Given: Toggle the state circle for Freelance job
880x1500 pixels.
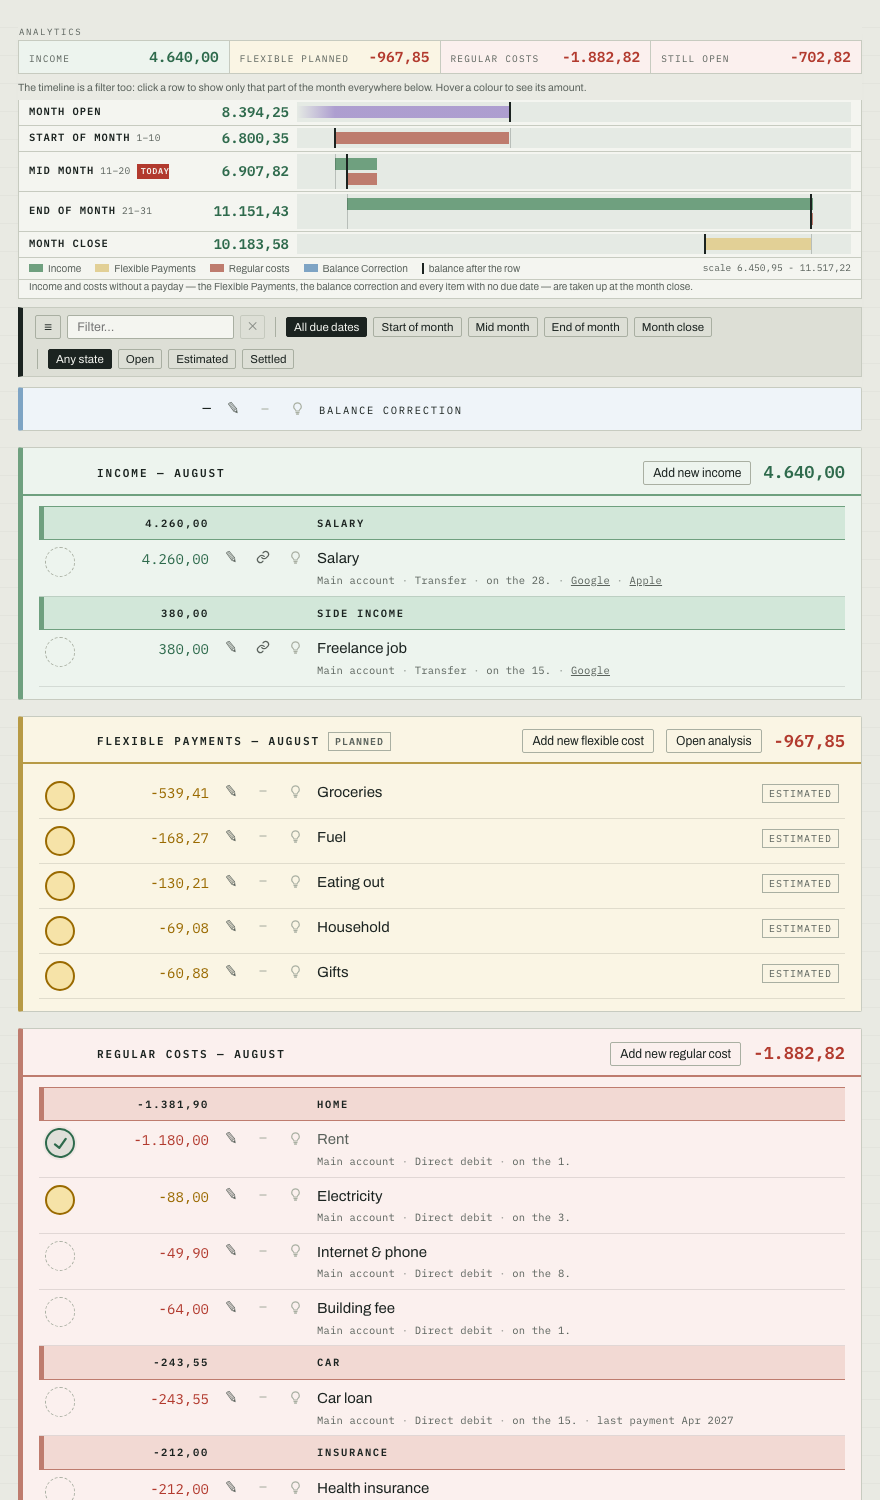Looking at the screenshot, I should point(60,652).
